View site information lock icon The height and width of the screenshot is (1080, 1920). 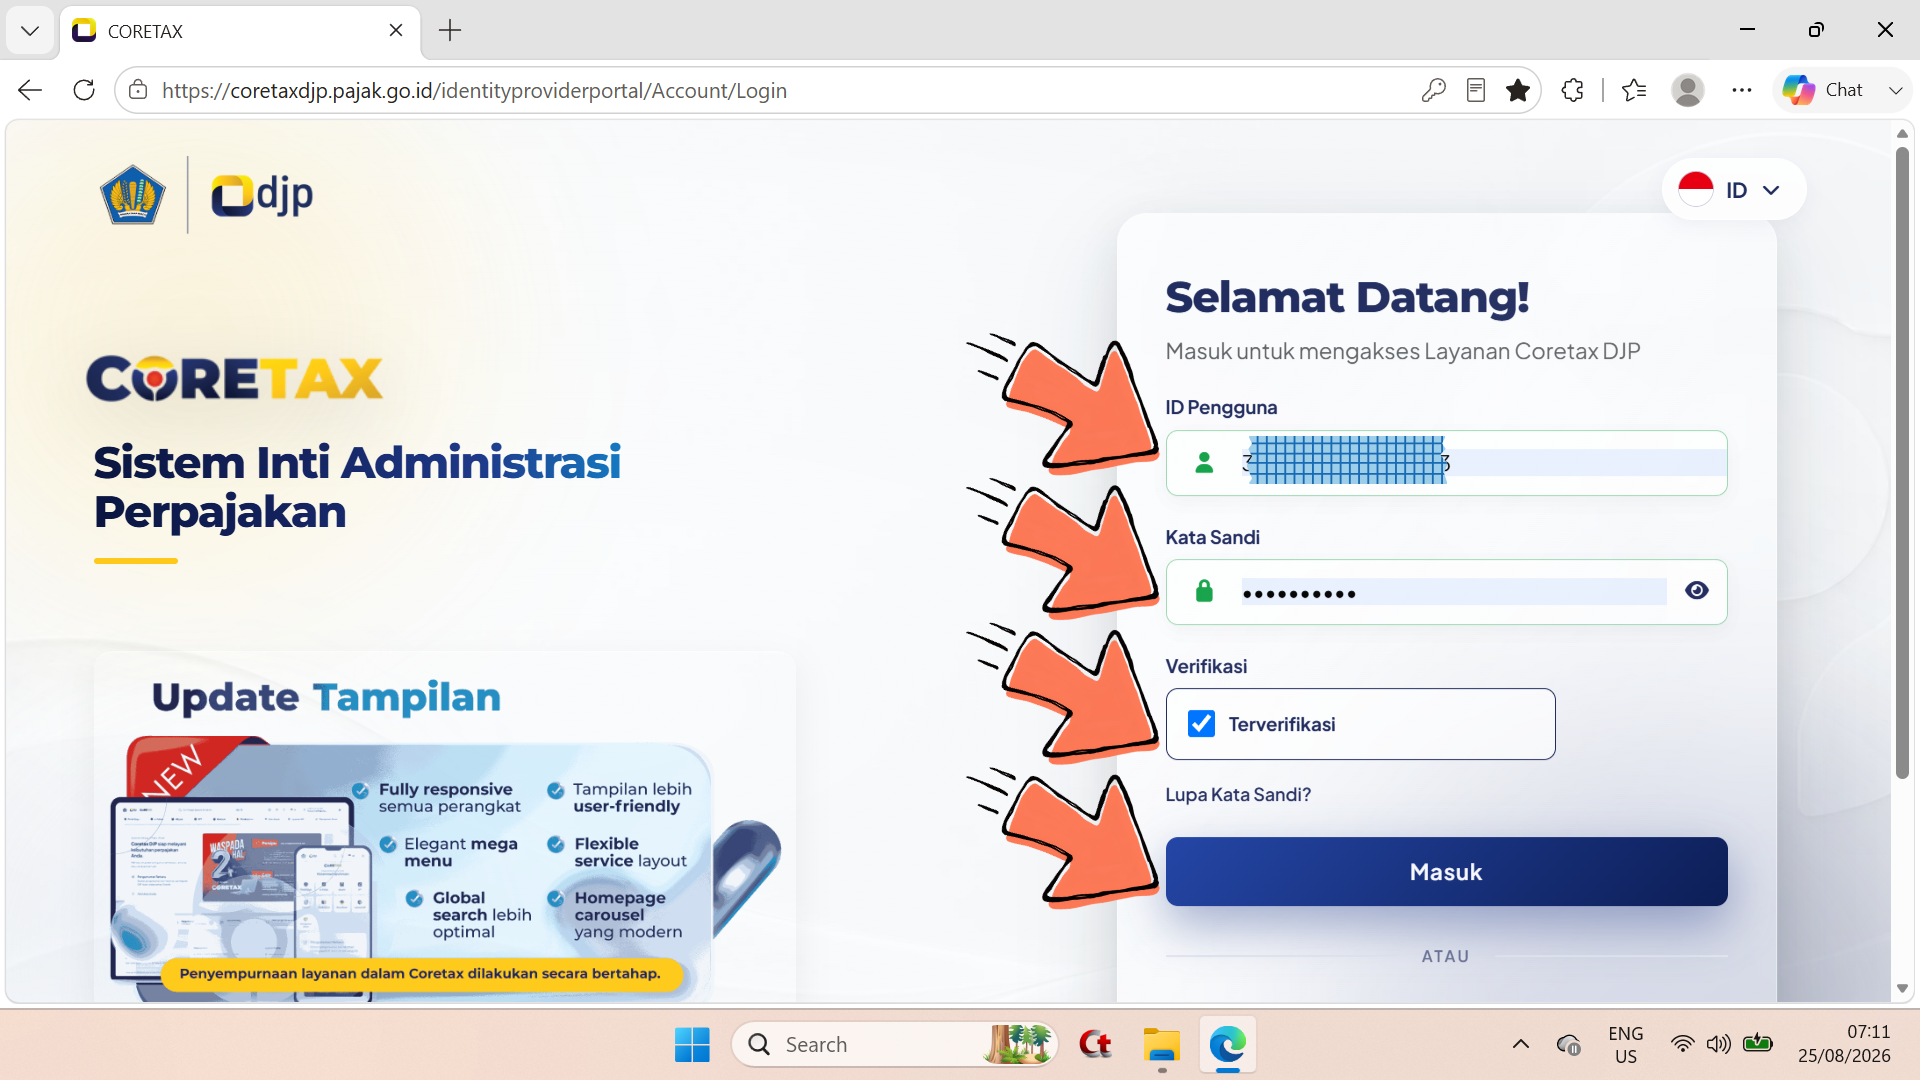(x=138, y=90)
